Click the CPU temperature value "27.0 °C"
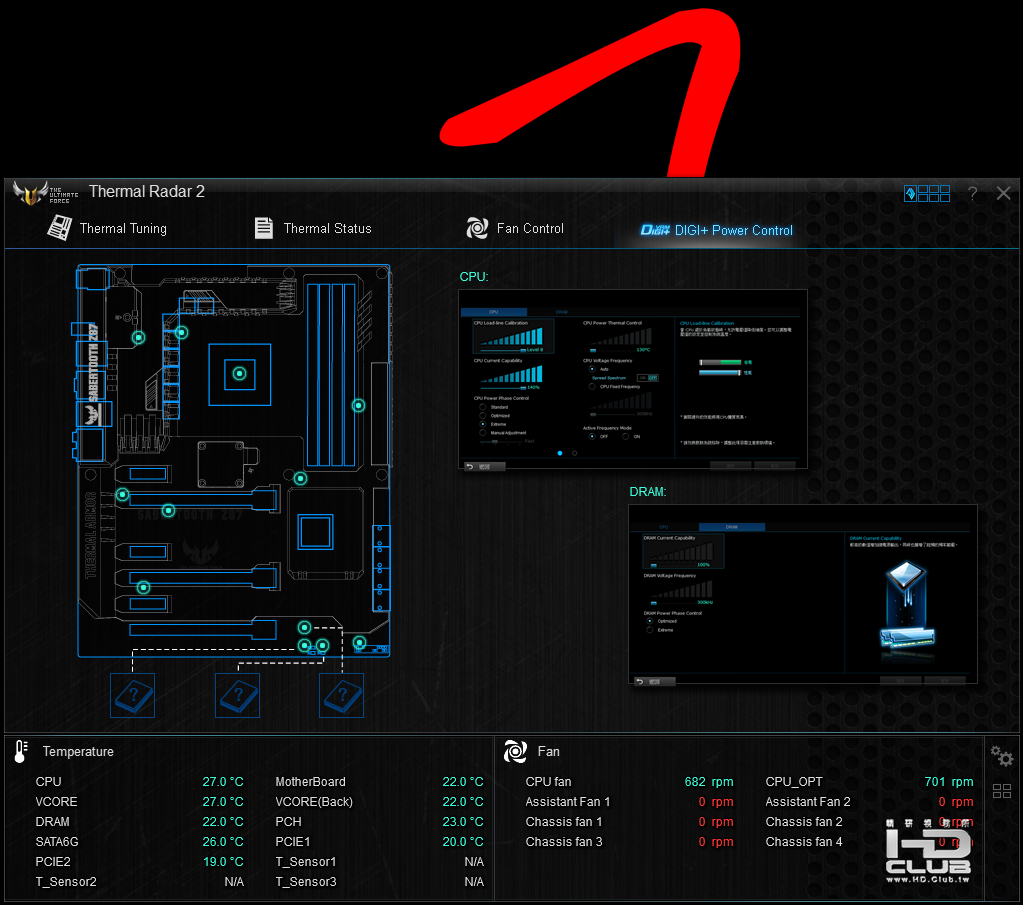 [223, 782]
